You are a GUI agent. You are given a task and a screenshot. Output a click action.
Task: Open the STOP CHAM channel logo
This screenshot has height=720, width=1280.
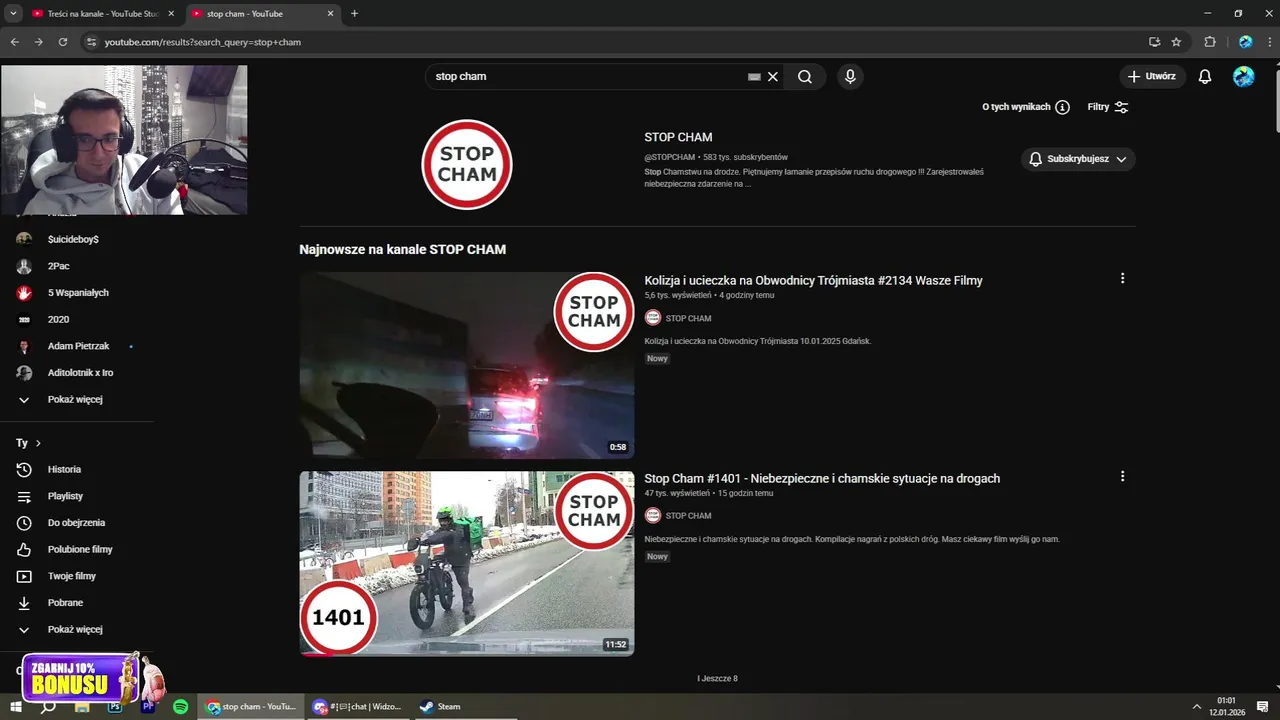[x=467, y=165]
